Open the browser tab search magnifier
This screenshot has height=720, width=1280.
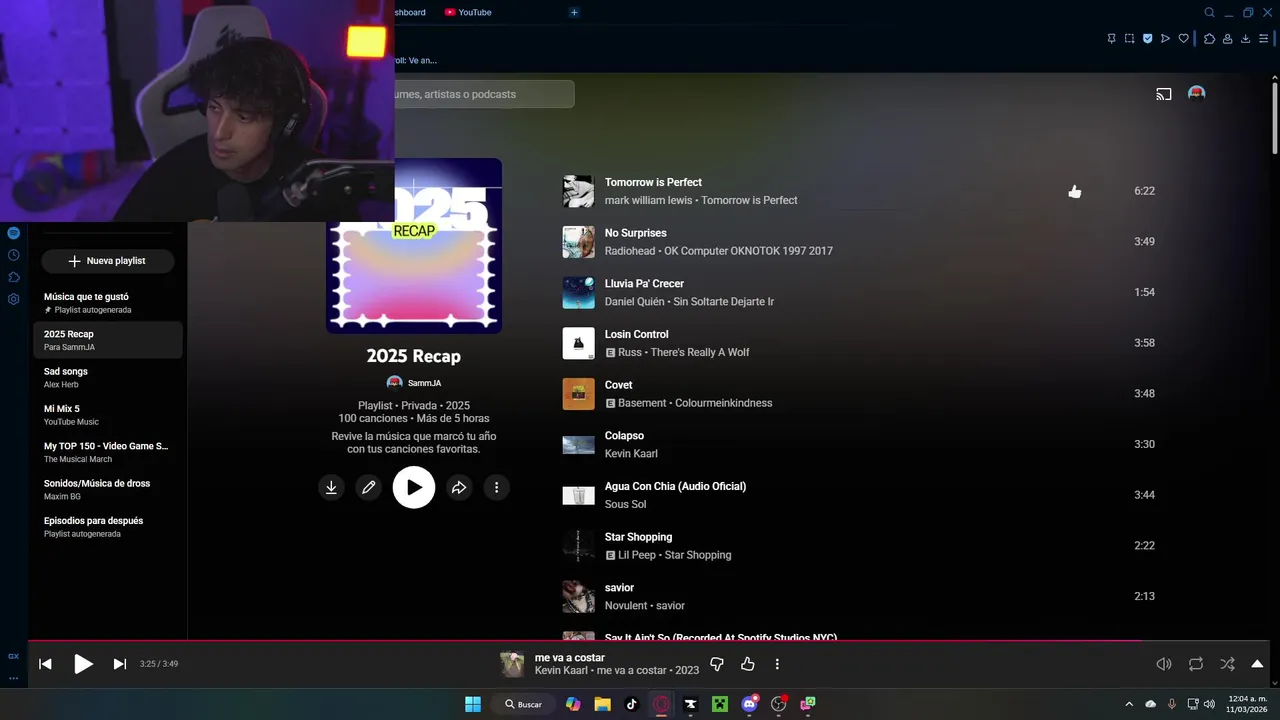point(1209,13)
